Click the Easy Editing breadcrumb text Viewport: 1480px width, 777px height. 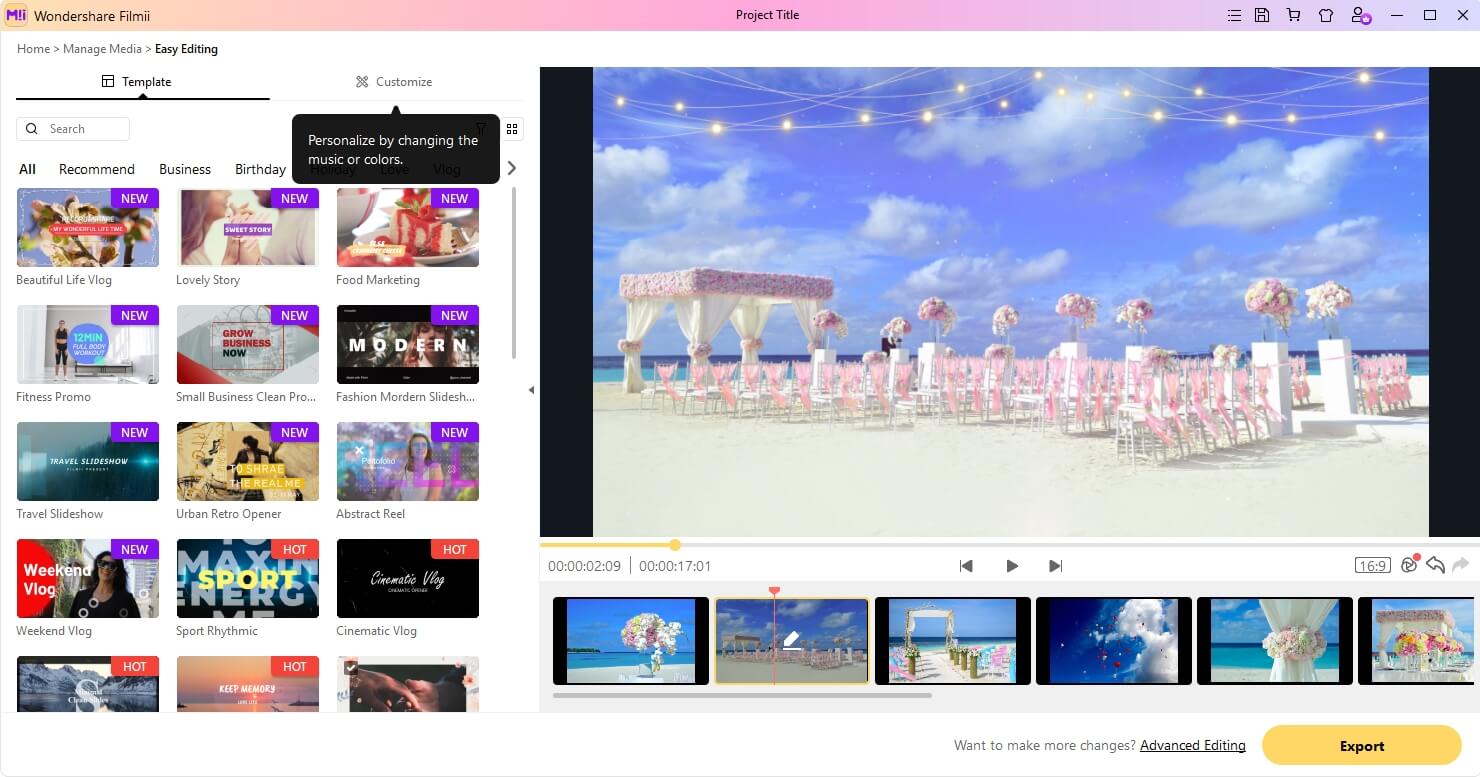[x=186, y=49]
